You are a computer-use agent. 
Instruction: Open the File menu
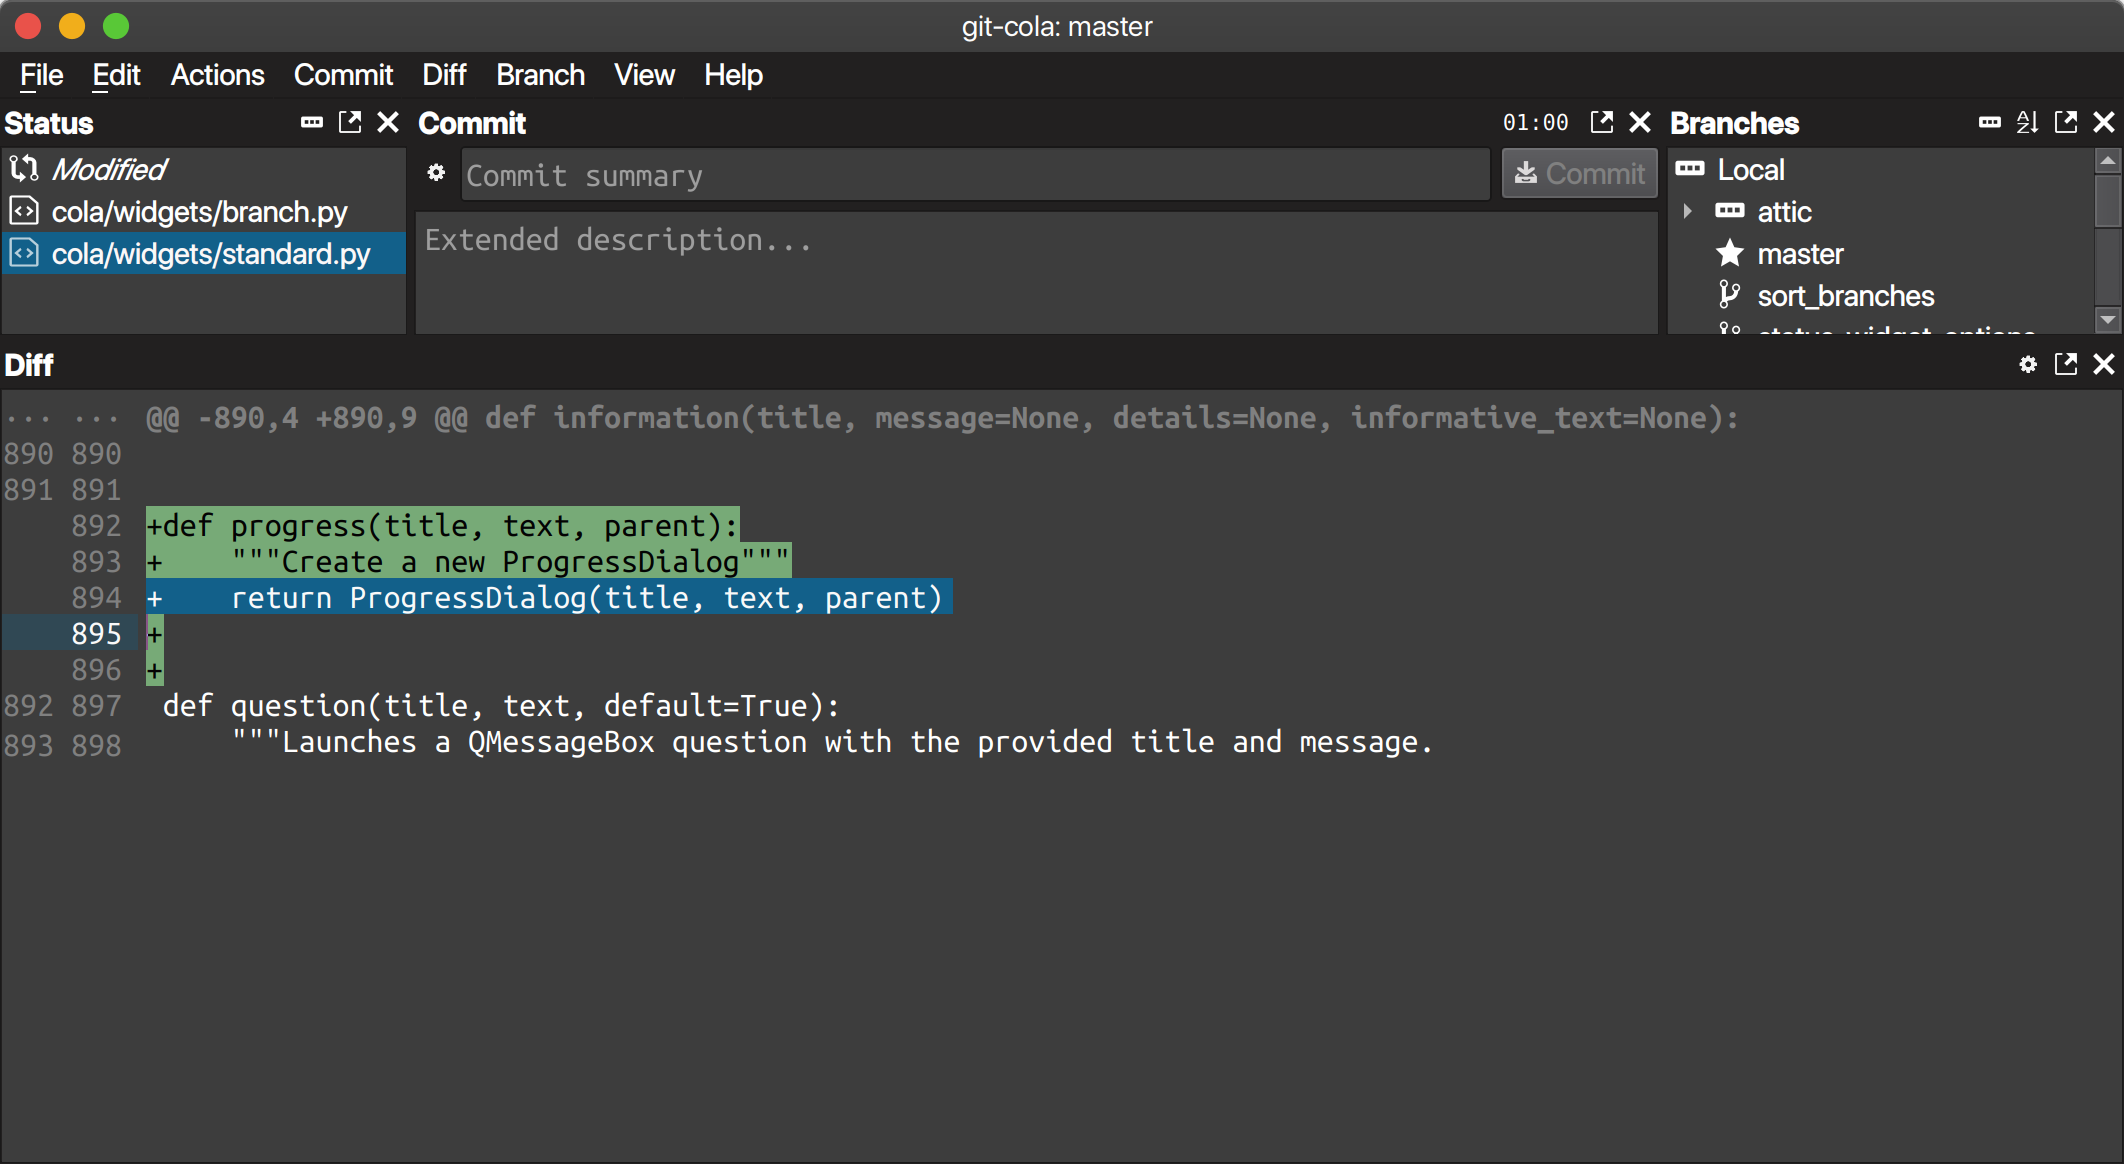(x=40, y=75)
